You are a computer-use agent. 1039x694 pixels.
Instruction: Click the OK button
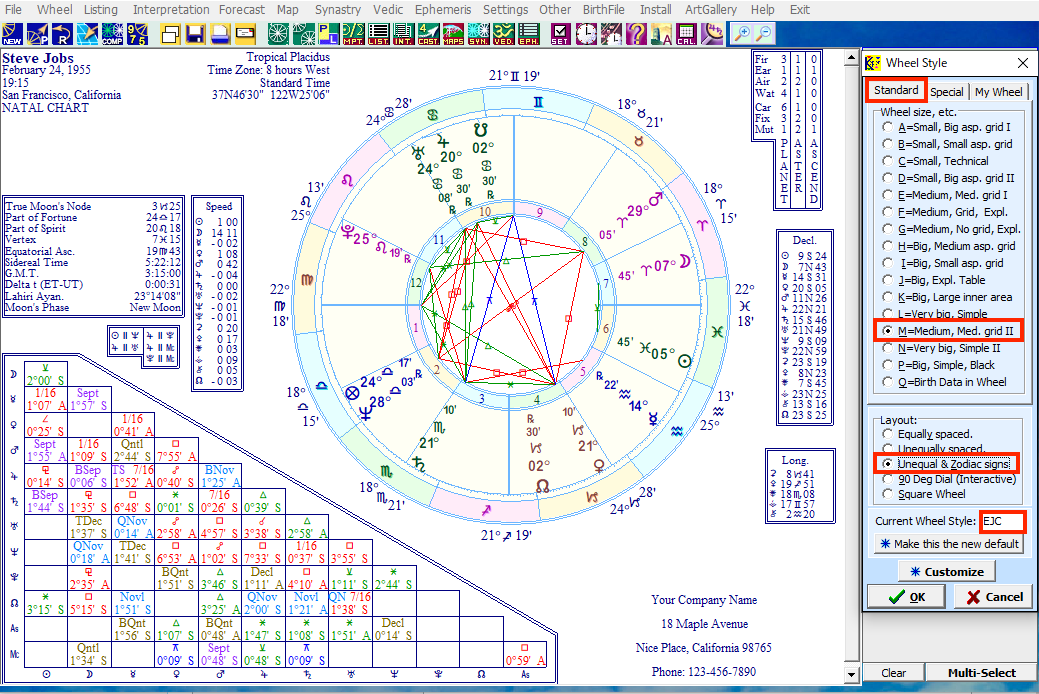tap(907, 597)
